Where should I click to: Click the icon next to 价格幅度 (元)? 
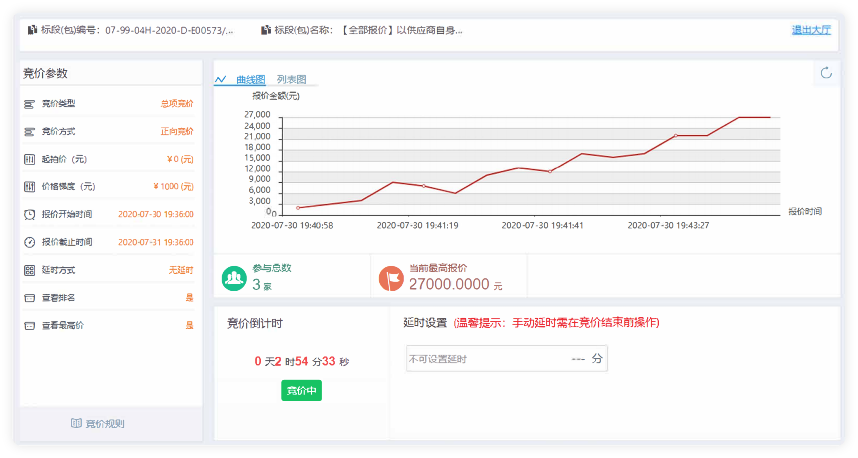coord(30,186)
